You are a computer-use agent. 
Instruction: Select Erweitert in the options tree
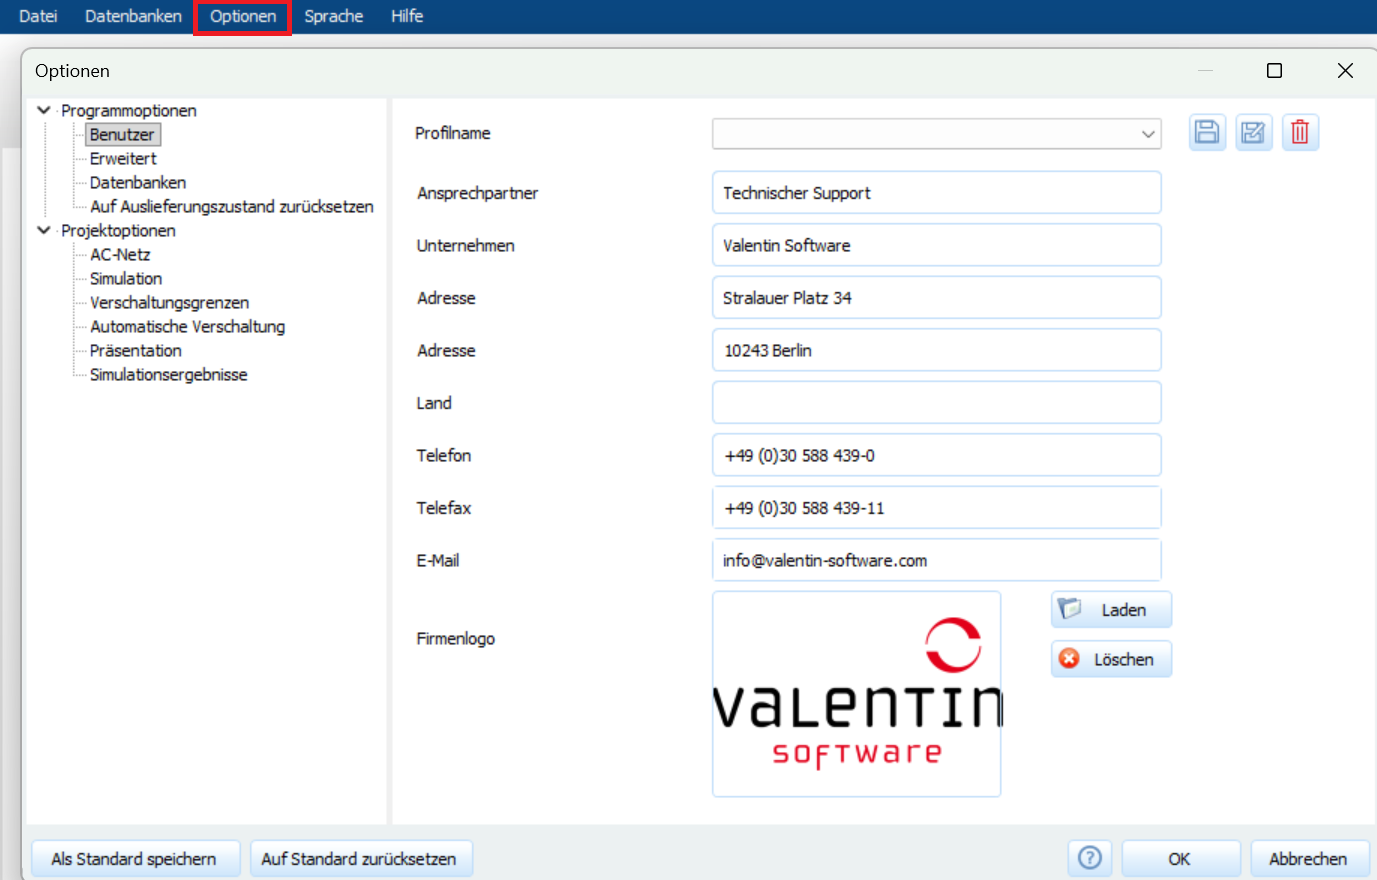(x=123, y=159)
